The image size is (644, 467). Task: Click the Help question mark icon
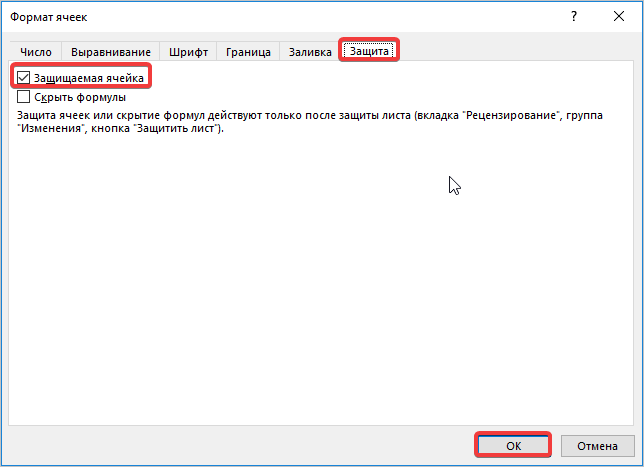[x=574, y=17]
